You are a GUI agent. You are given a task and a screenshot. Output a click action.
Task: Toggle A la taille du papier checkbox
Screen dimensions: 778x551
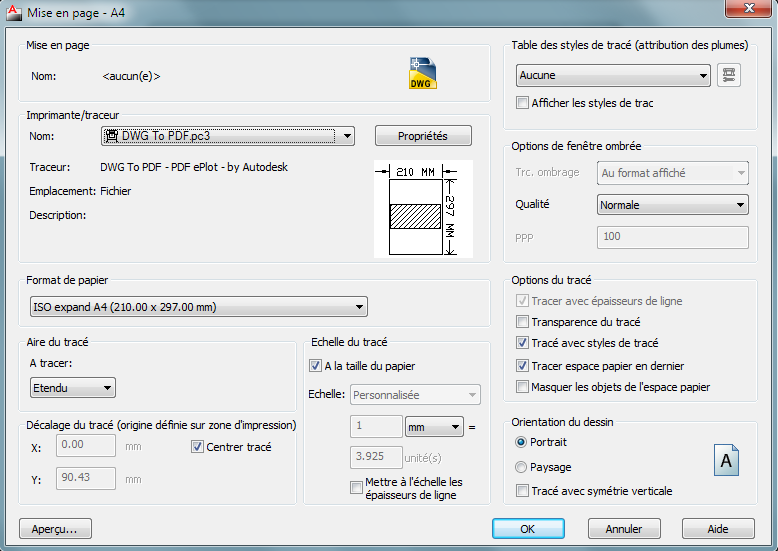coord(316,366)
